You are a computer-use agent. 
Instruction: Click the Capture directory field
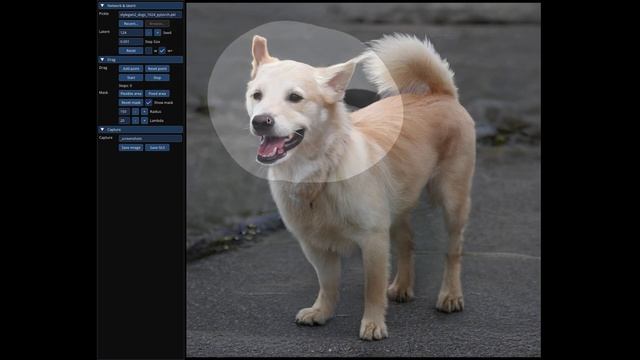click(x=150, y=138)
